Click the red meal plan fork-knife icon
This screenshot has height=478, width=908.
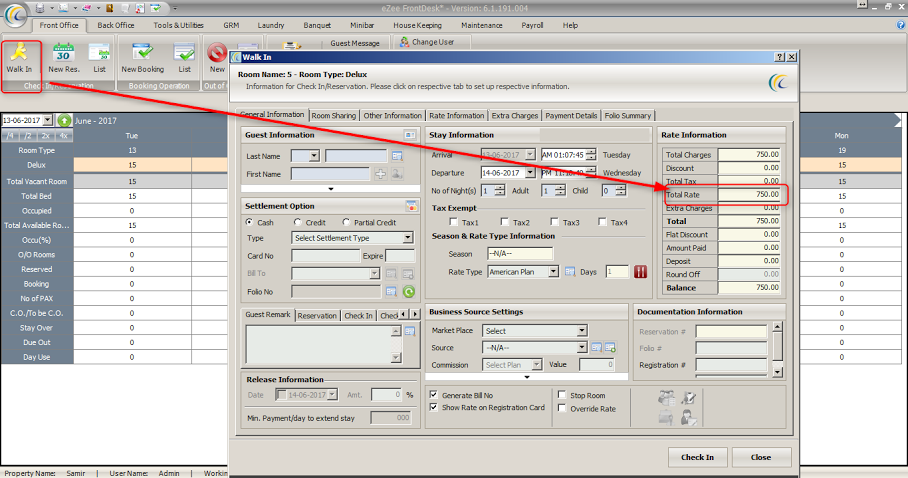pos(640,272)
